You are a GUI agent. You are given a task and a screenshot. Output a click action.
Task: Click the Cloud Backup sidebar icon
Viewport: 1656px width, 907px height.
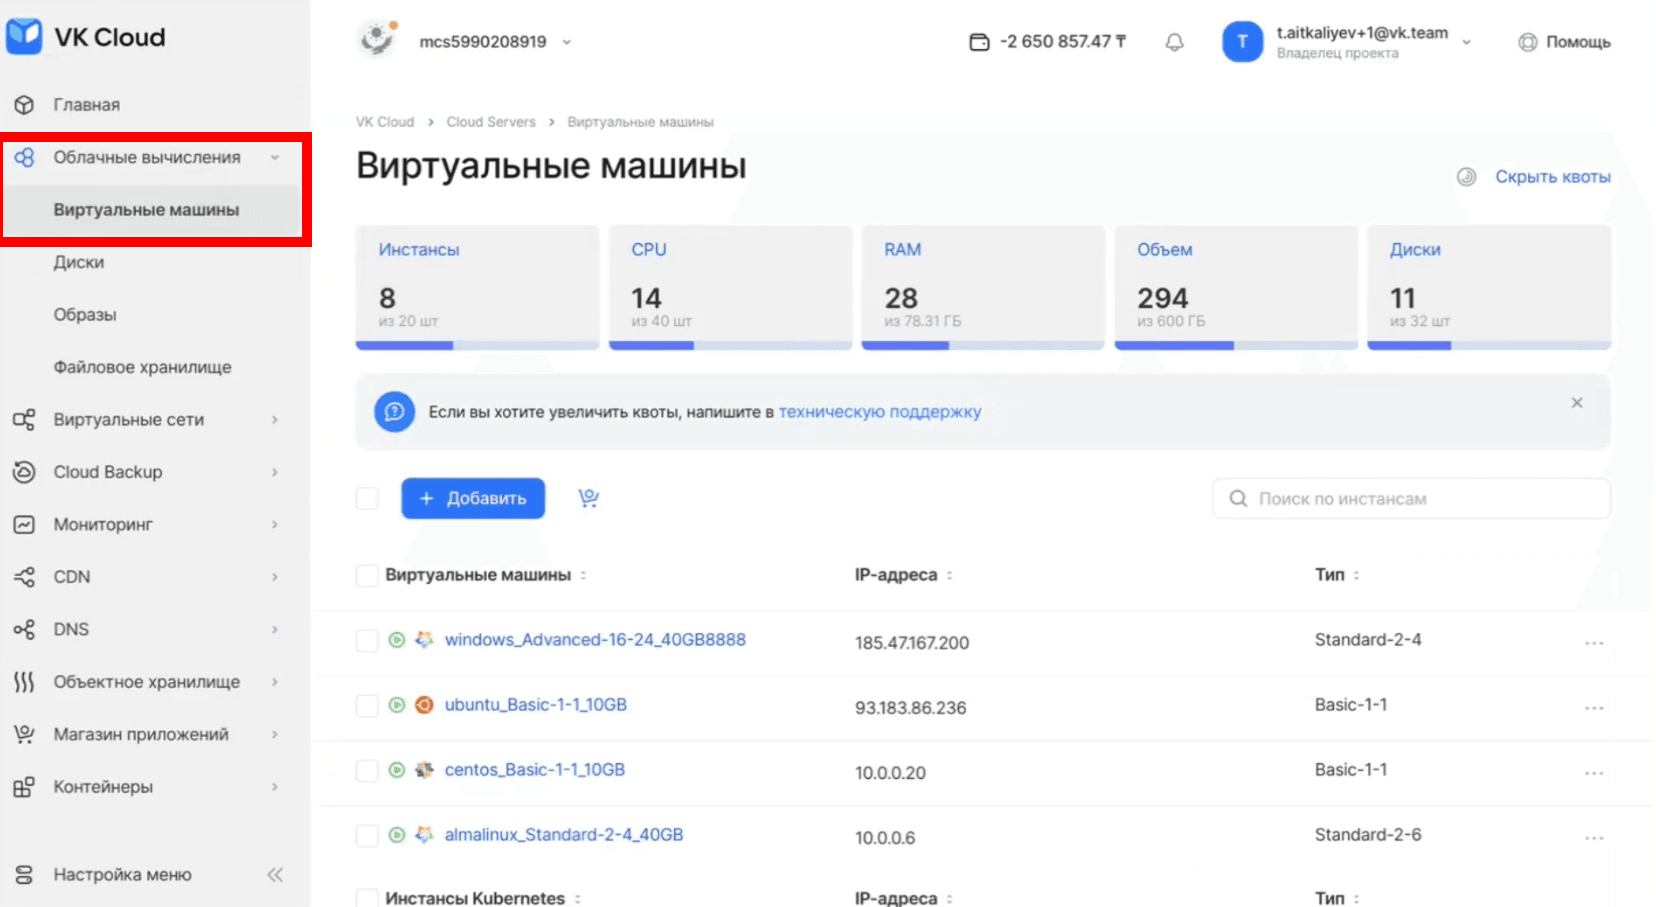(24, 472)
